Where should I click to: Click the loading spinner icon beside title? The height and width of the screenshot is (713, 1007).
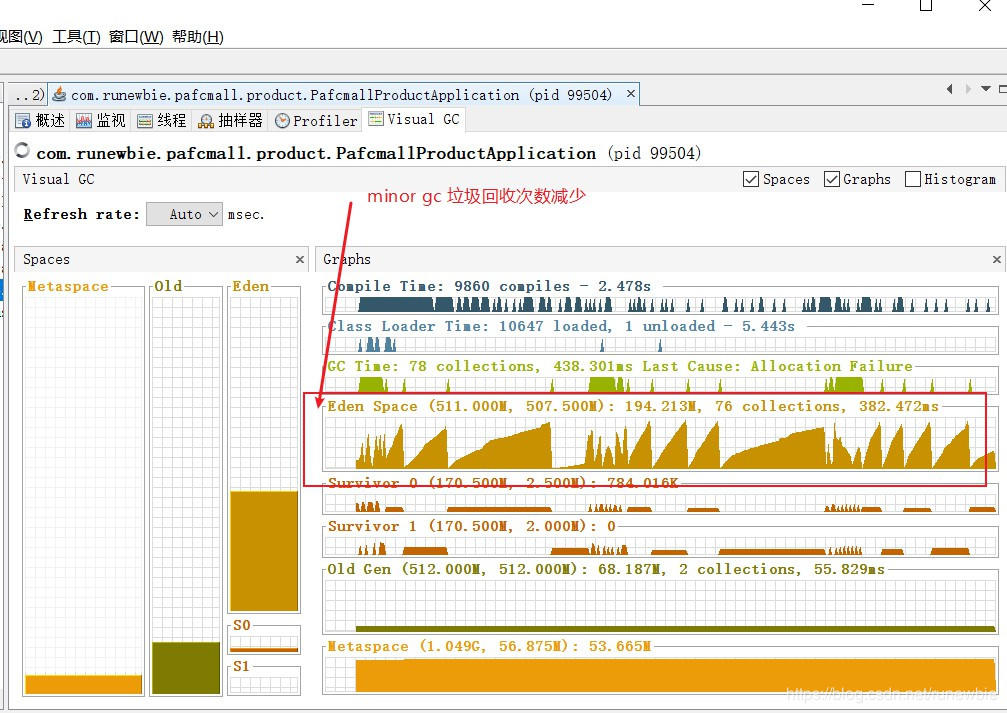[22, 150]
